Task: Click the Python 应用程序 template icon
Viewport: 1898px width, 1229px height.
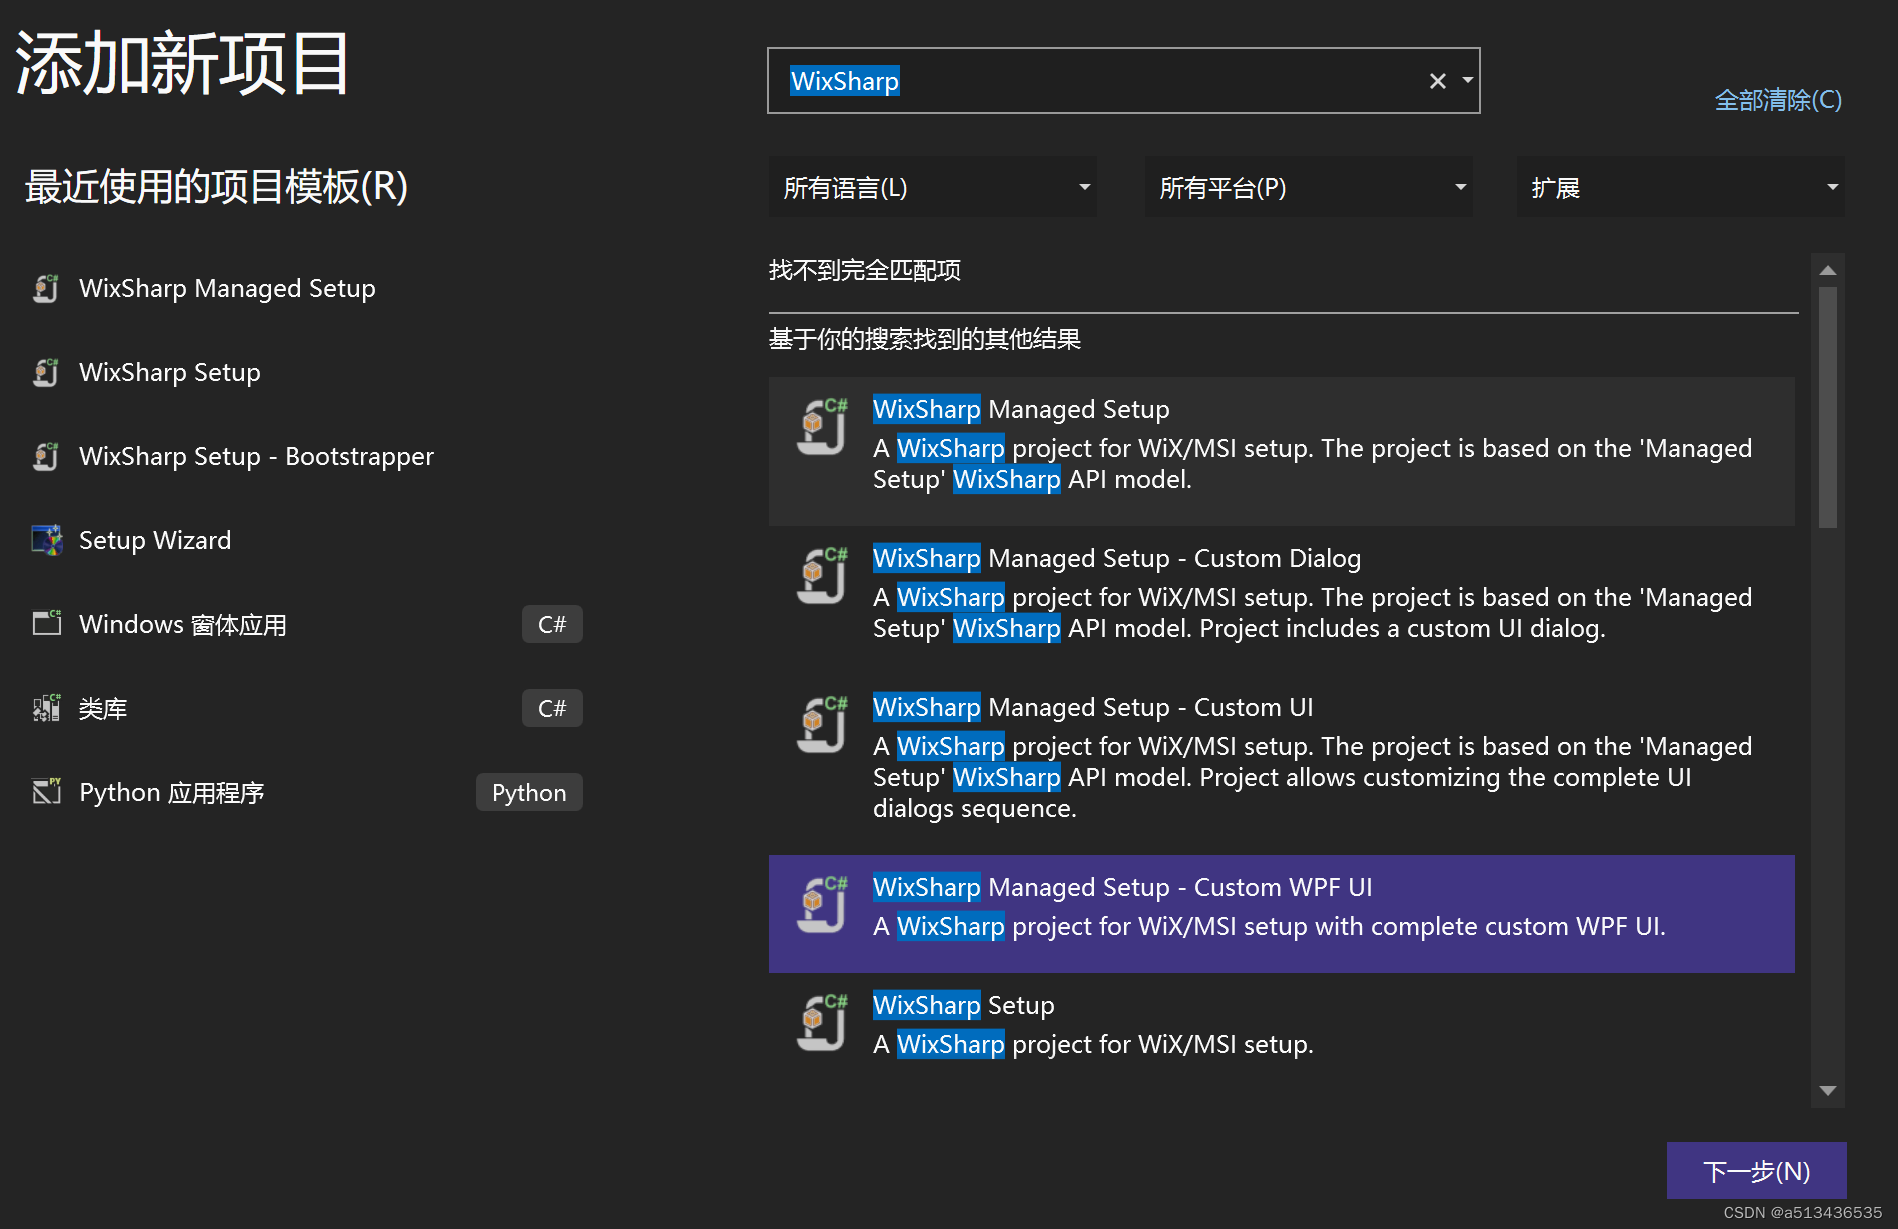Action: pyautogui.click(x=46, y=791)
